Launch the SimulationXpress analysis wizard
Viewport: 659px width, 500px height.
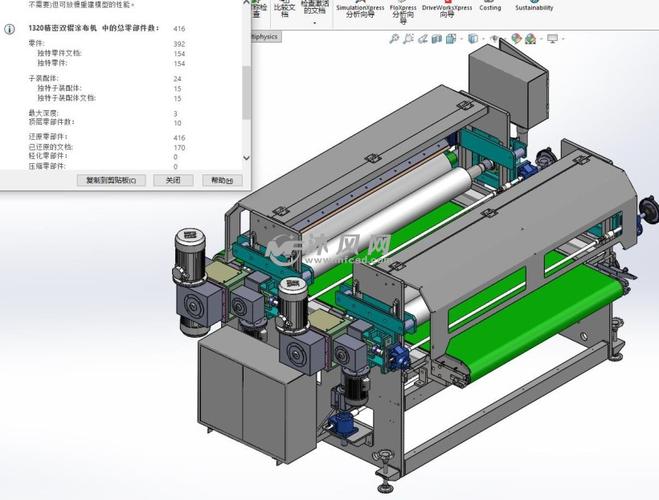[x=360, y=11]
